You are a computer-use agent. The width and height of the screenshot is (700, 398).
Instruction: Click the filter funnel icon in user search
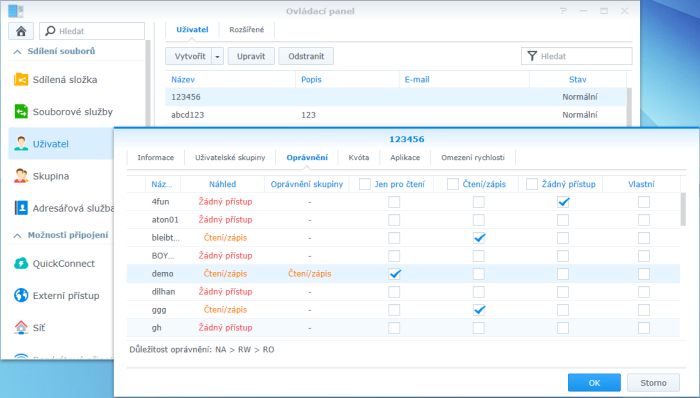pyautogui.click(x=532, y=56)
